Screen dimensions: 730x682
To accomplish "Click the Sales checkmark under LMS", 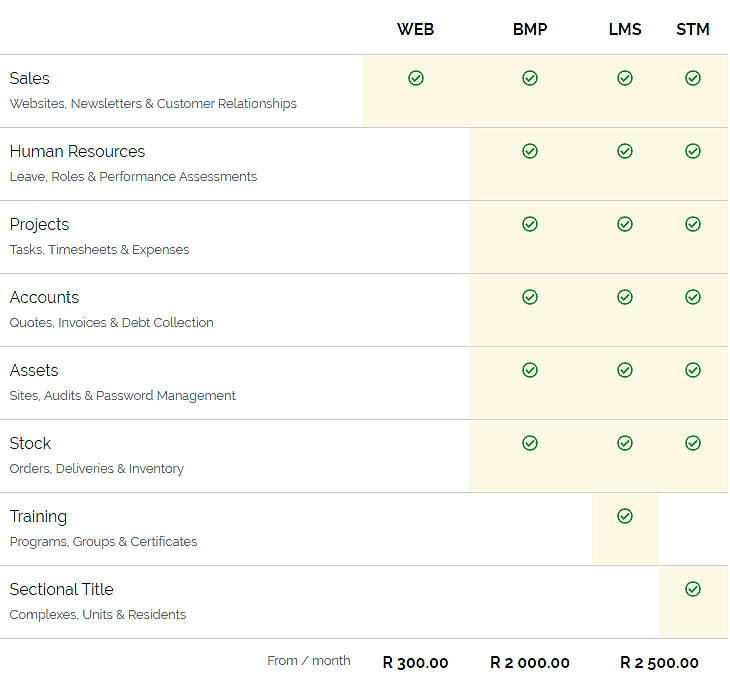I will [625, 78].
